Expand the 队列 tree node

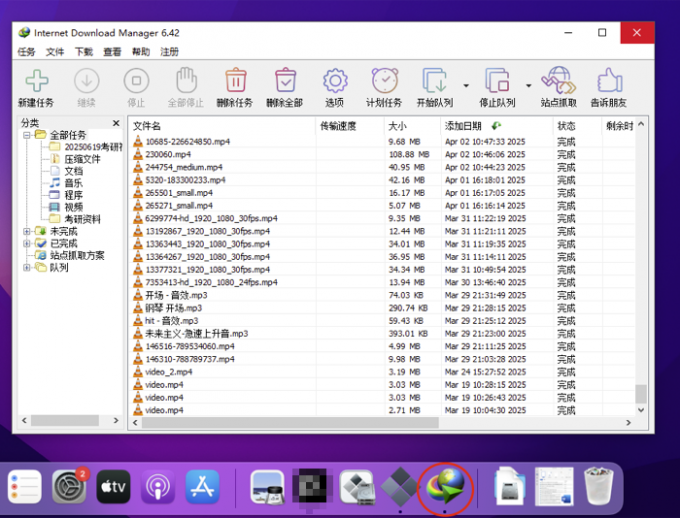[x=26, y=268]
